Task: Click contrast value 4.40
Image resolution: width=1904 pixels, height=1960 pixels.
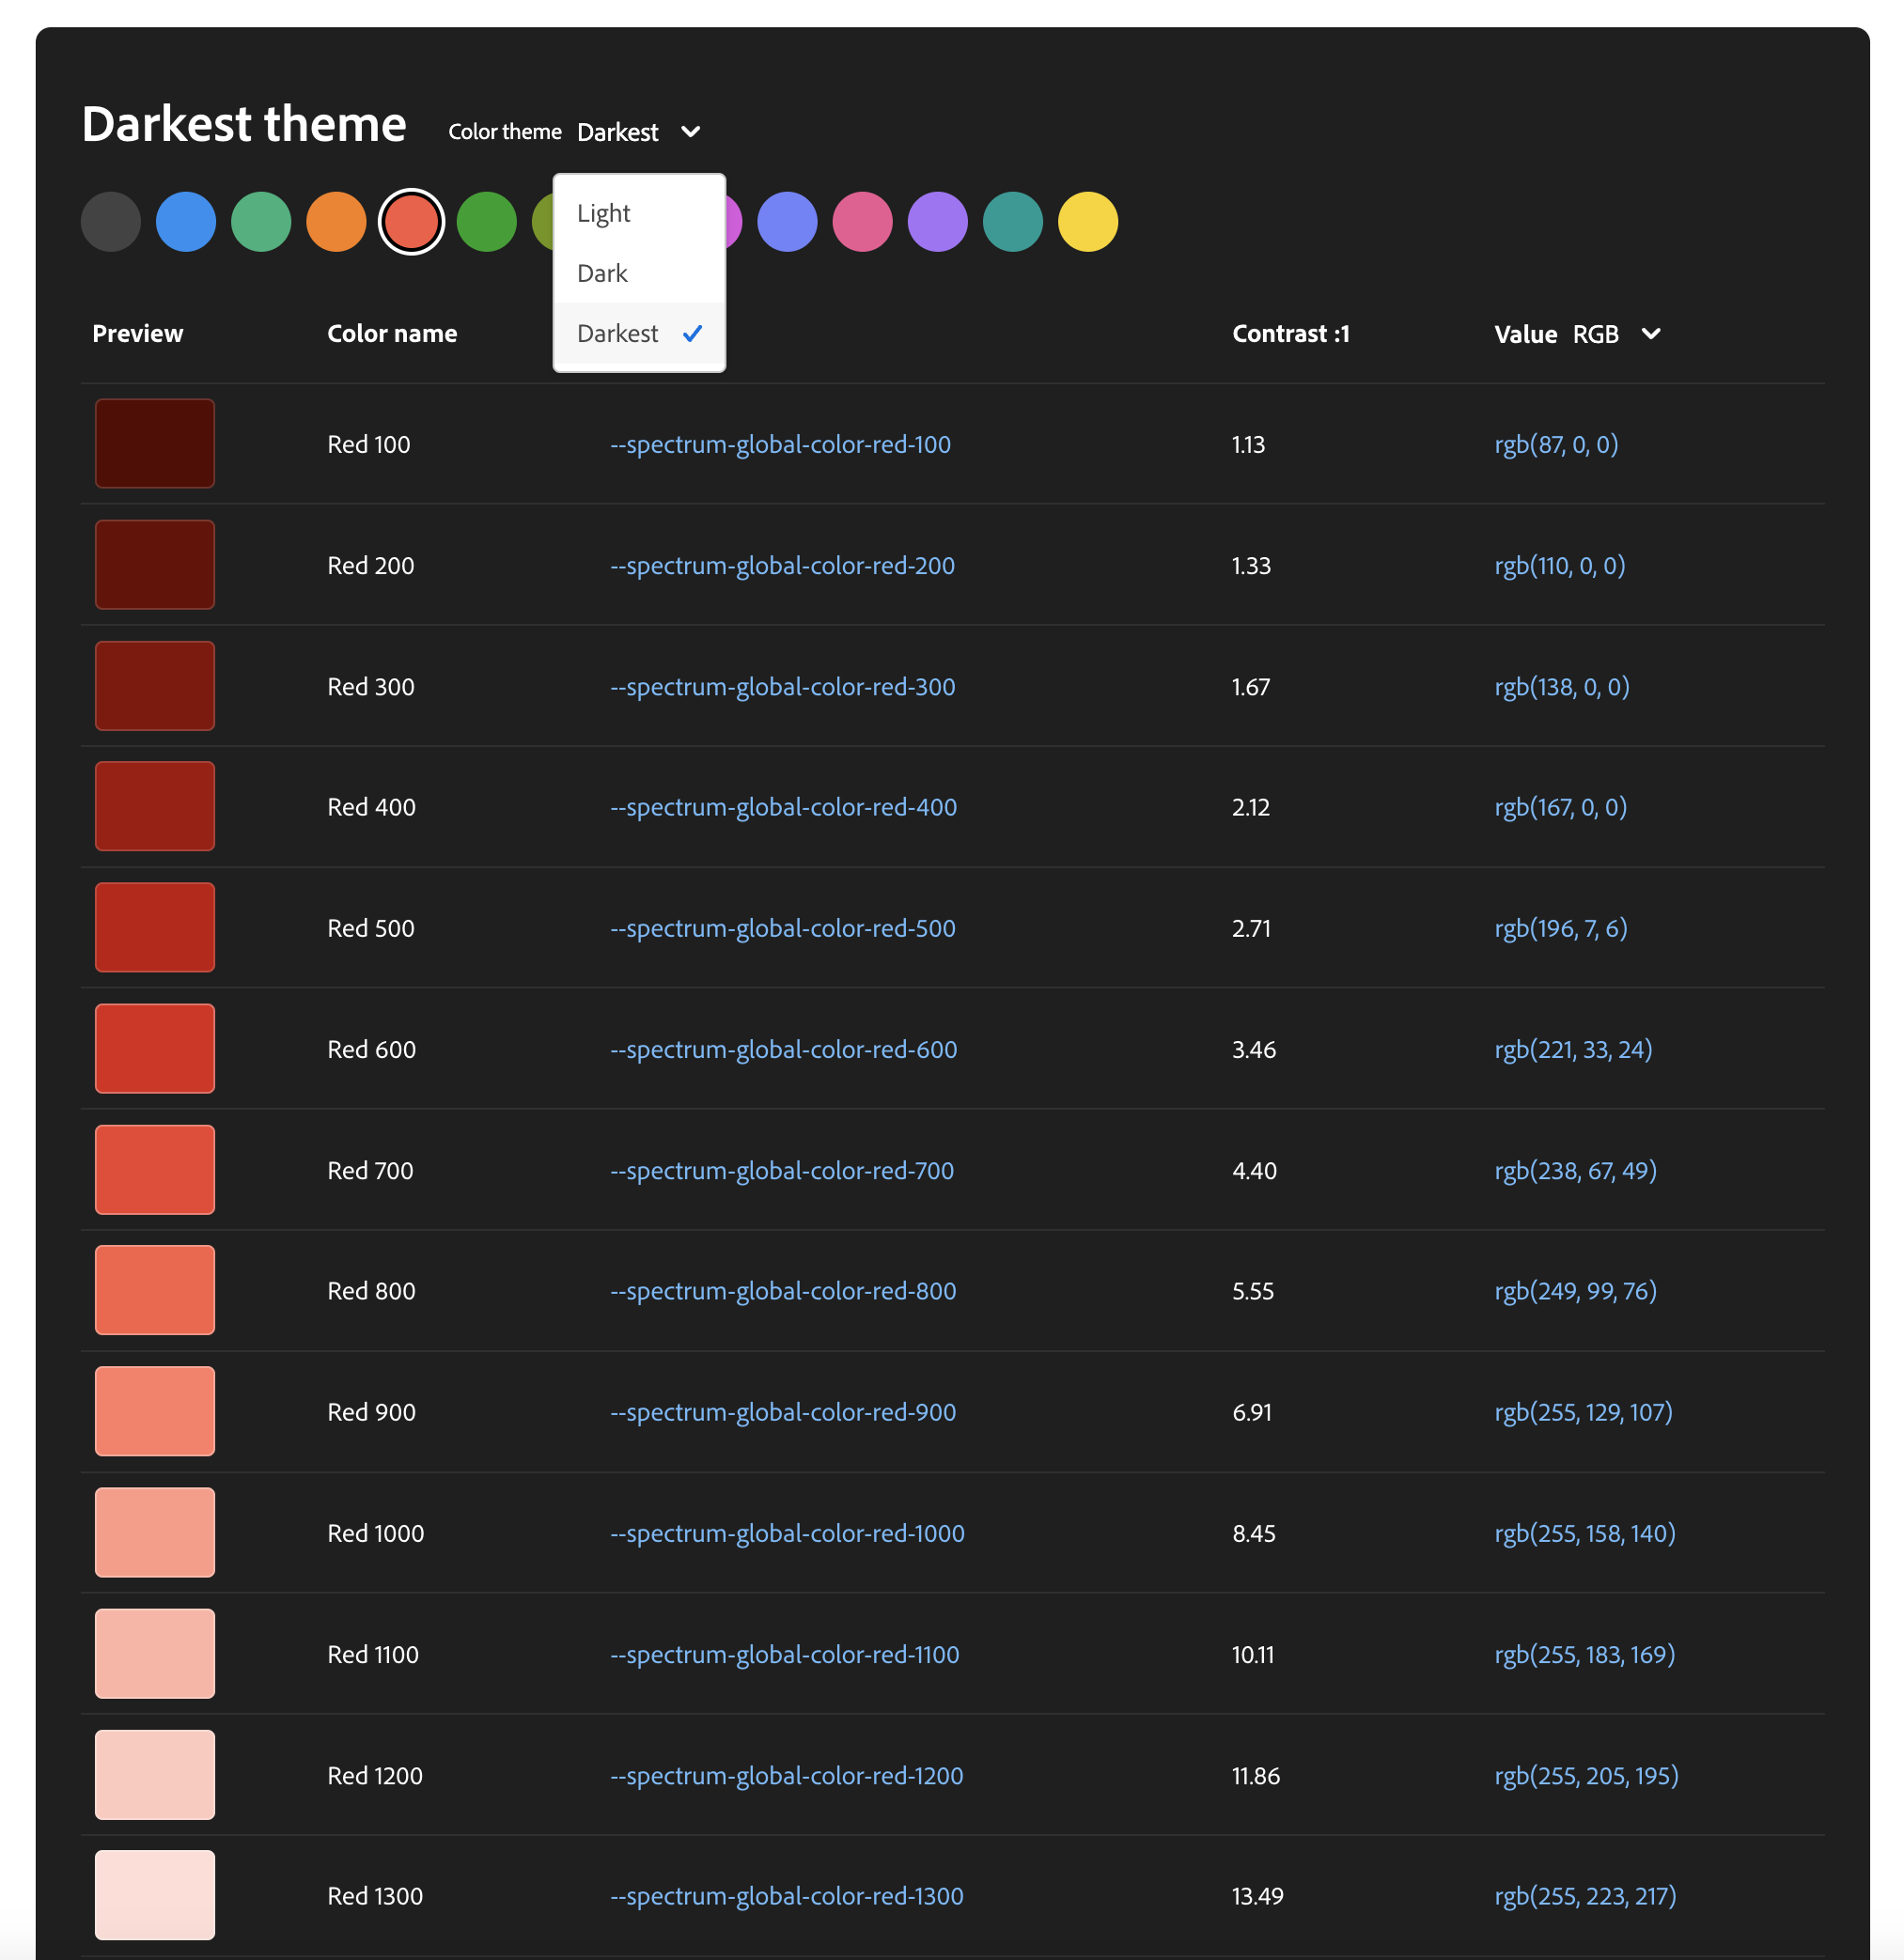Action: click(1255, 1170)
